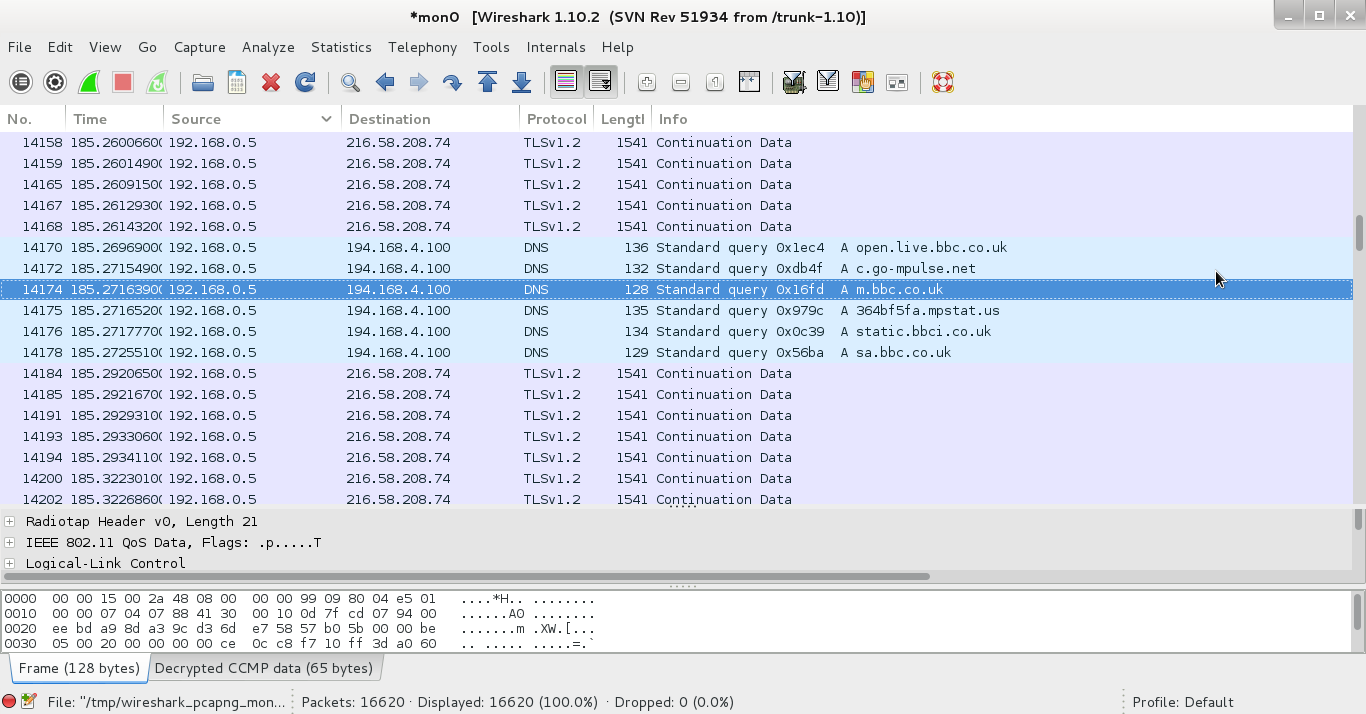Reset text zoom to normal size
1366x714 pixels.
(714, 82)
